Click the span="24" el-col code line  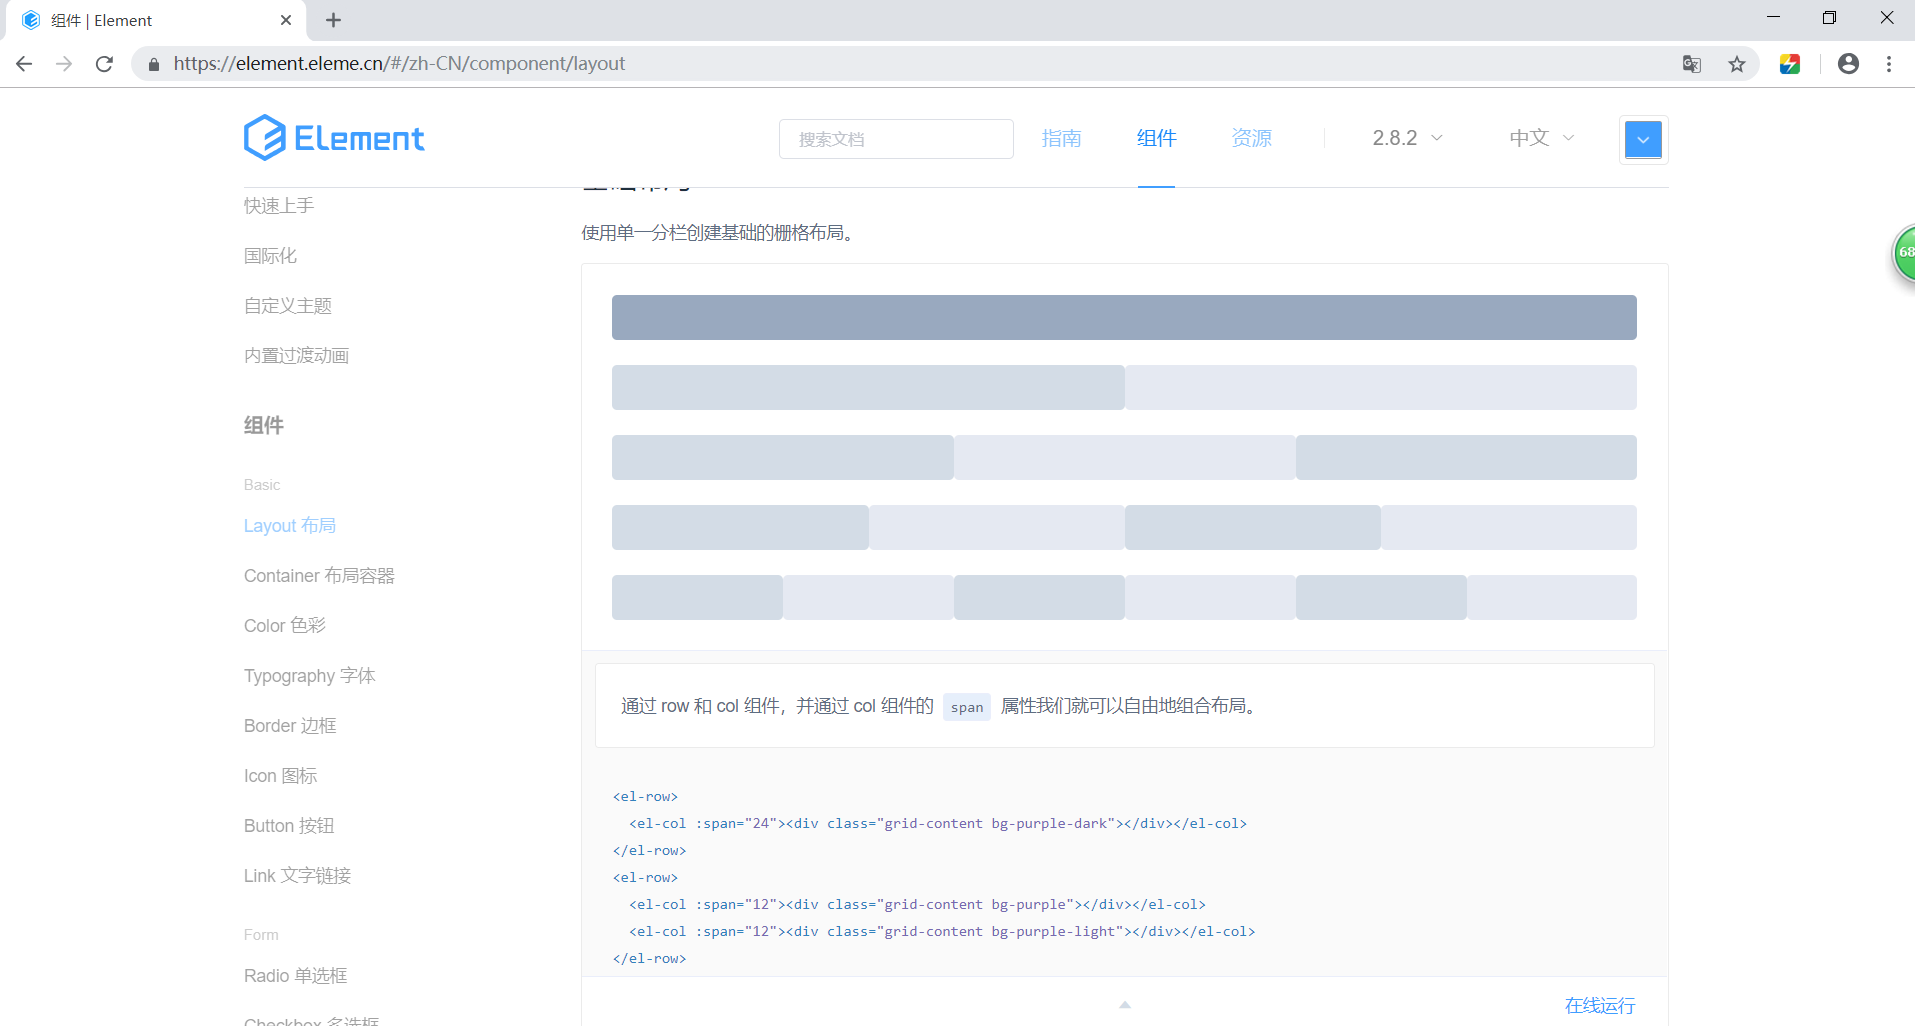point(938,824)
